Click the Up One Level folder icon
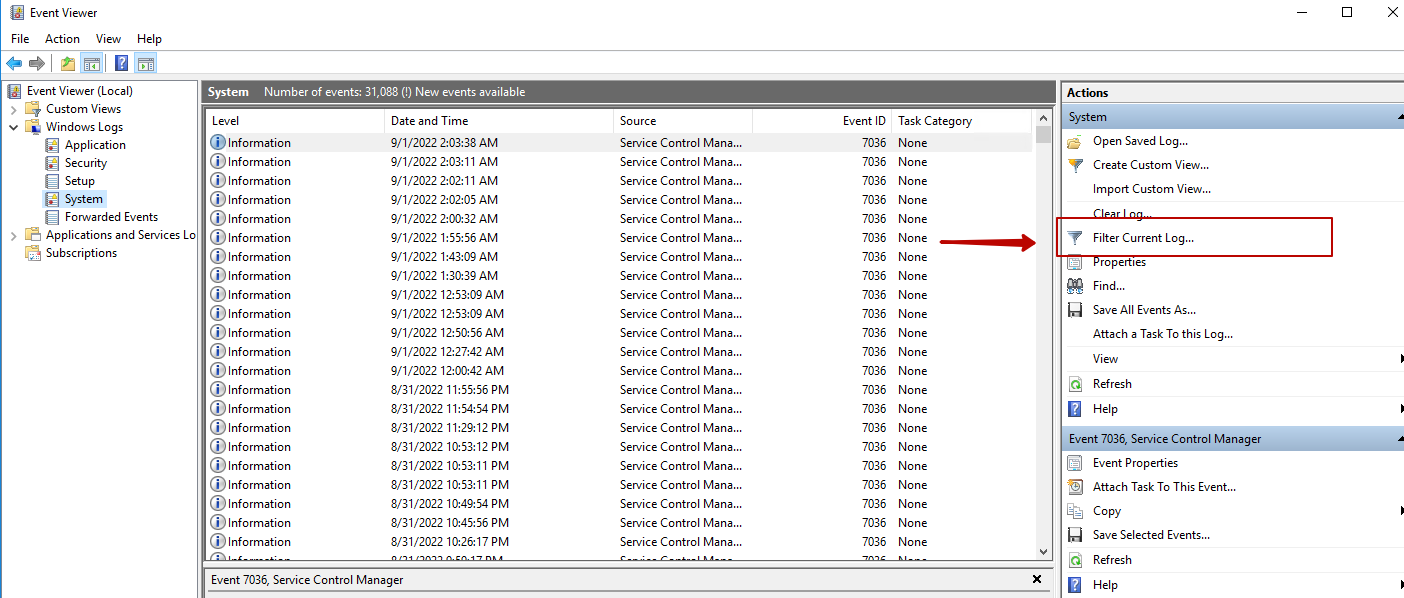1404x598 pixels. (67, 64)
